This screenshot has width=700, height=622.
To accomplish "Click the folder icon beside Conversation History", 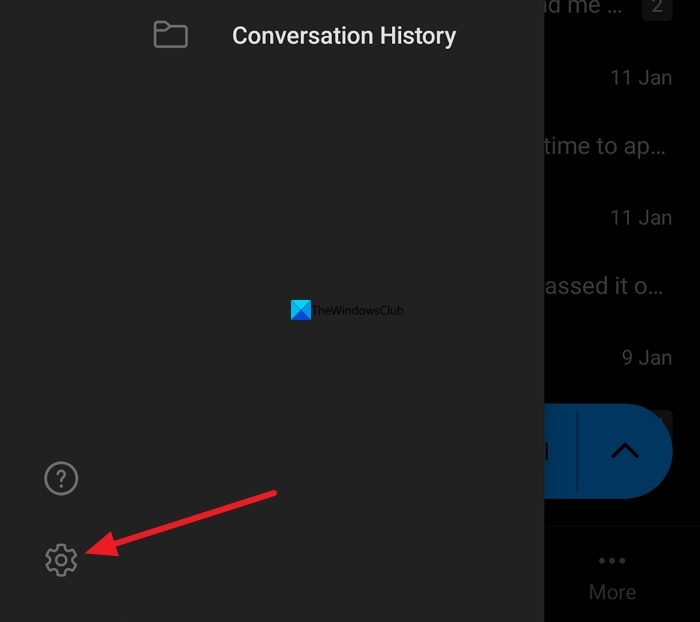I will point(171,35).
